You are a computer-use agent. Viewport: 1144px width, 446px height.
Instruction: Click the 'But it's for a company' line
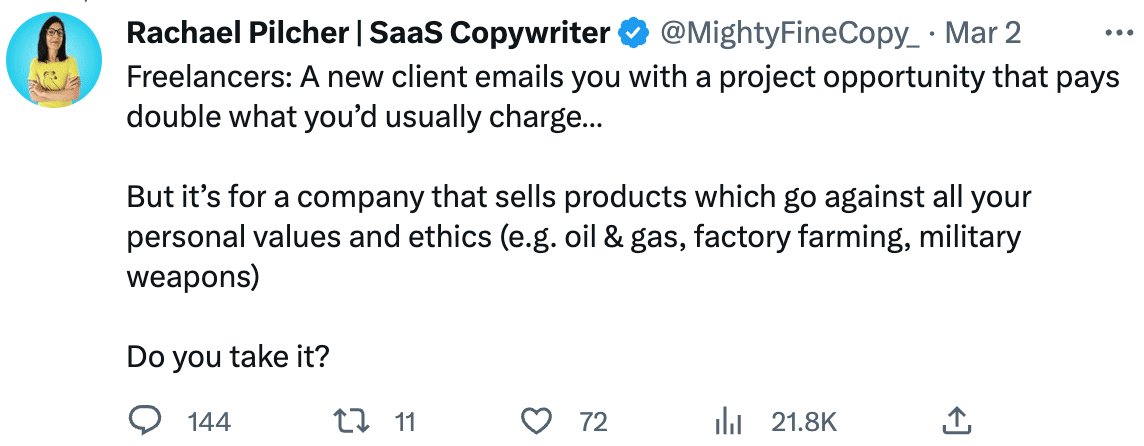(579, 197)
